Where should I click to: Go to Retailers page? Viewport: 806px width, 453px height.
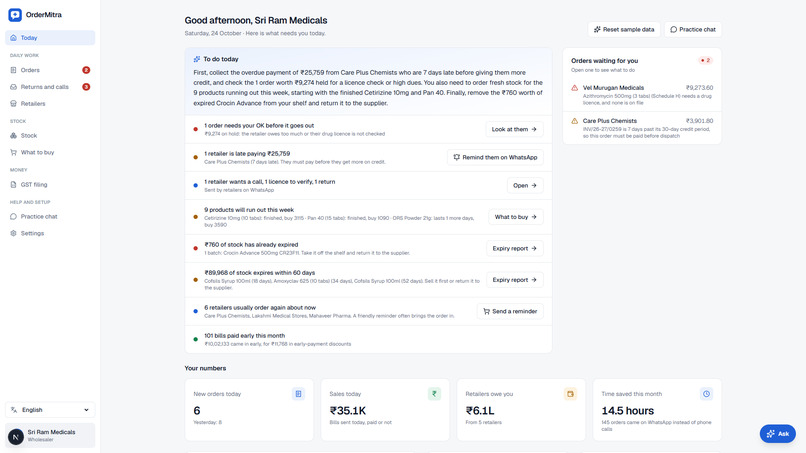(x=50, y=103)
